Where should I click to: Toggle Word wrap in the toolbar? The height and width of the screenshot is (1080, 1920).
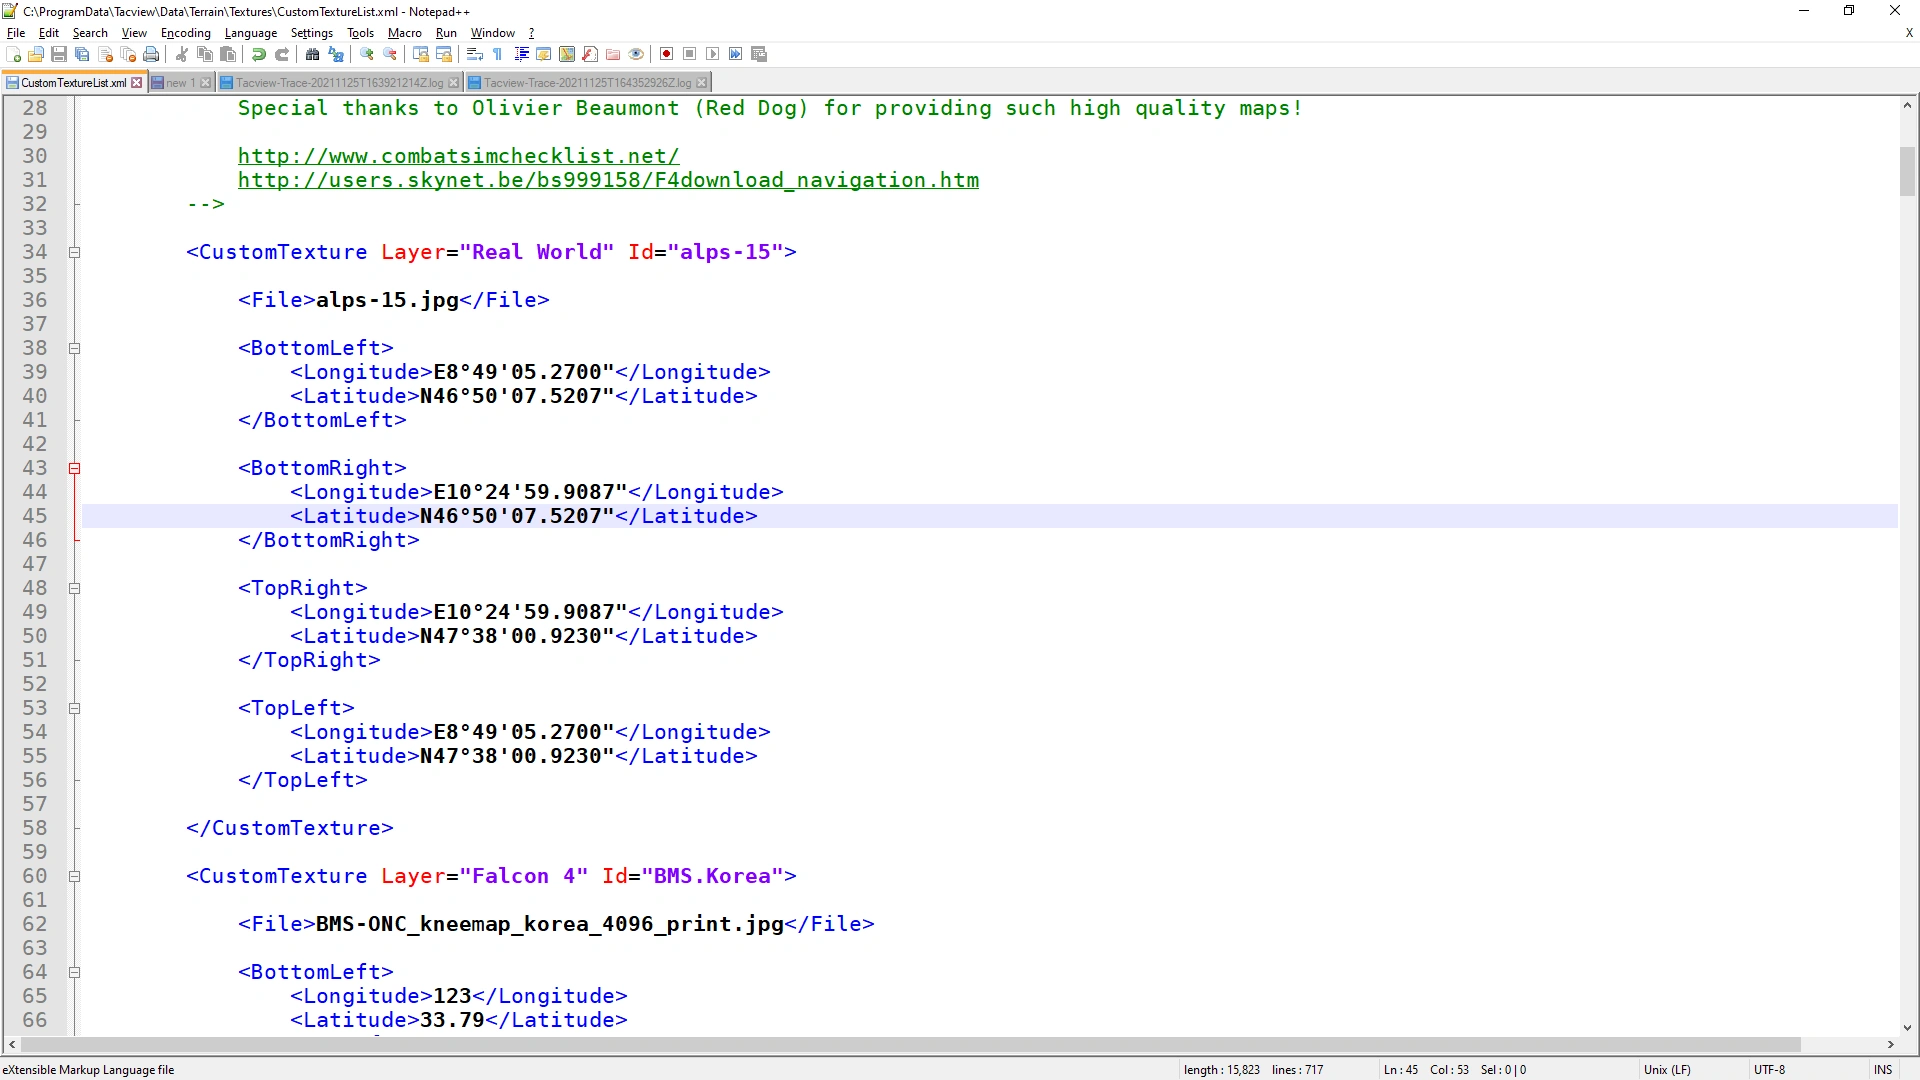475,54
